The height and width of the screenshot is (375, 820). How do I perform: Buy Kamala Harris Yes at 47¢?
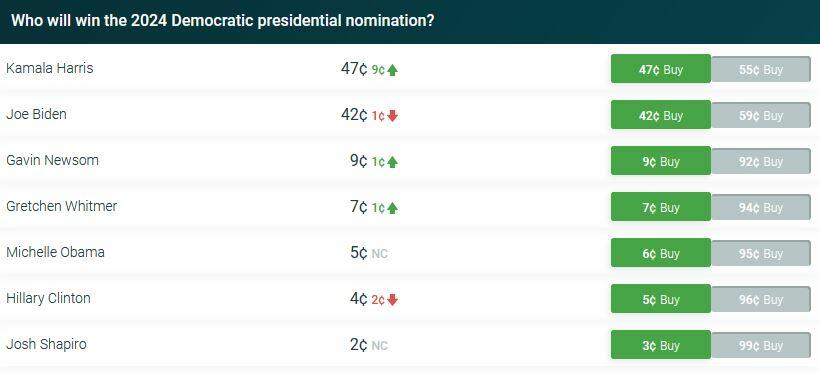[660, 69]
